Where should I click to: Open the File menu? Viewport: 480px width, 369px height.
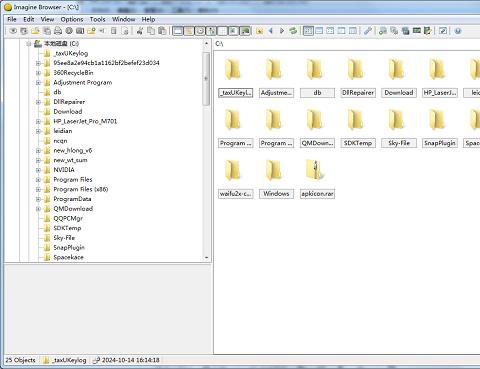pyautogui.click(x=12, y=19)
